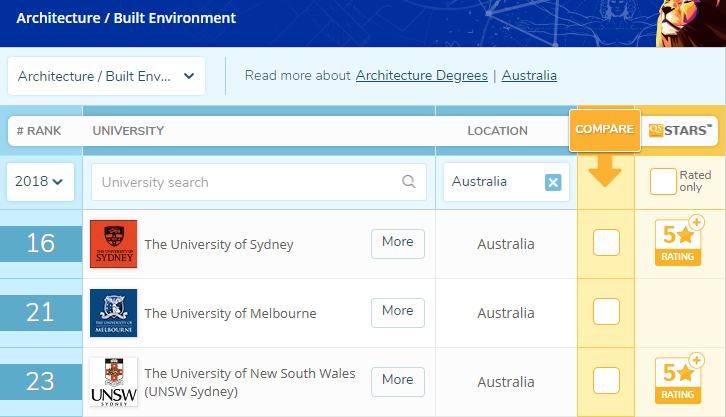Click the search magnifier icon
Image resolution: width=726 pixels, height=417 pixels.
click(x=408, y=182)
